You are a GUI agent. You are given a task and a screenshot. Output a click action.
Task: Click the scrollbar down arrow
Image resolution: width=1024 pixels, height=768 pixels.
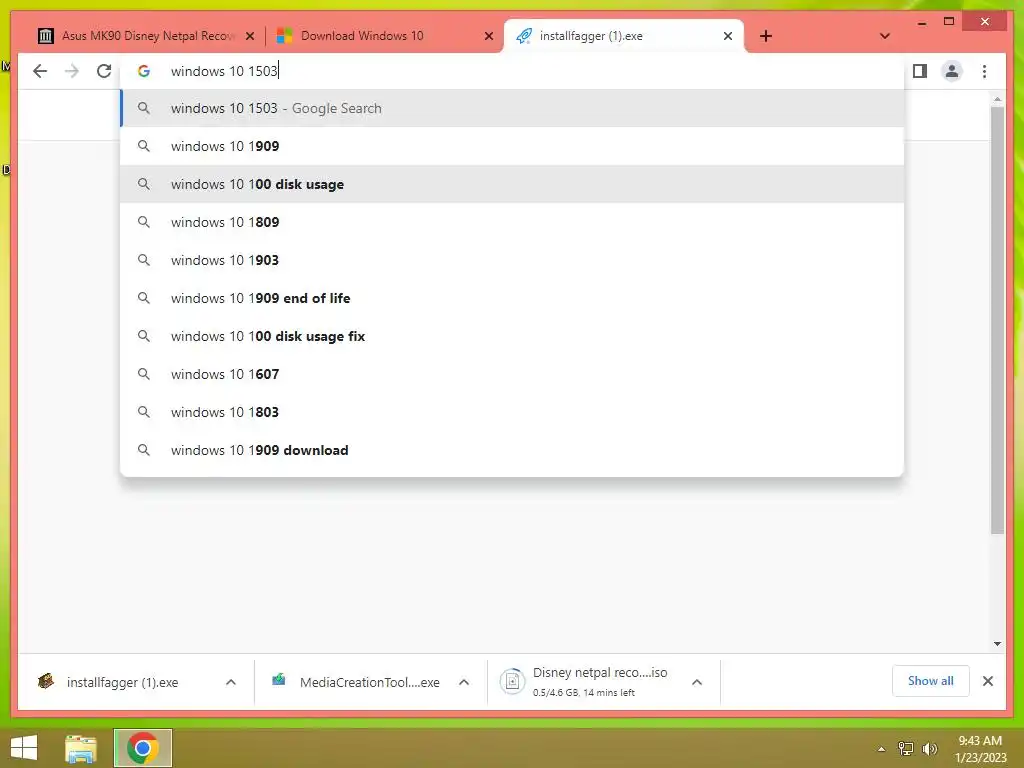coord(997,644)
